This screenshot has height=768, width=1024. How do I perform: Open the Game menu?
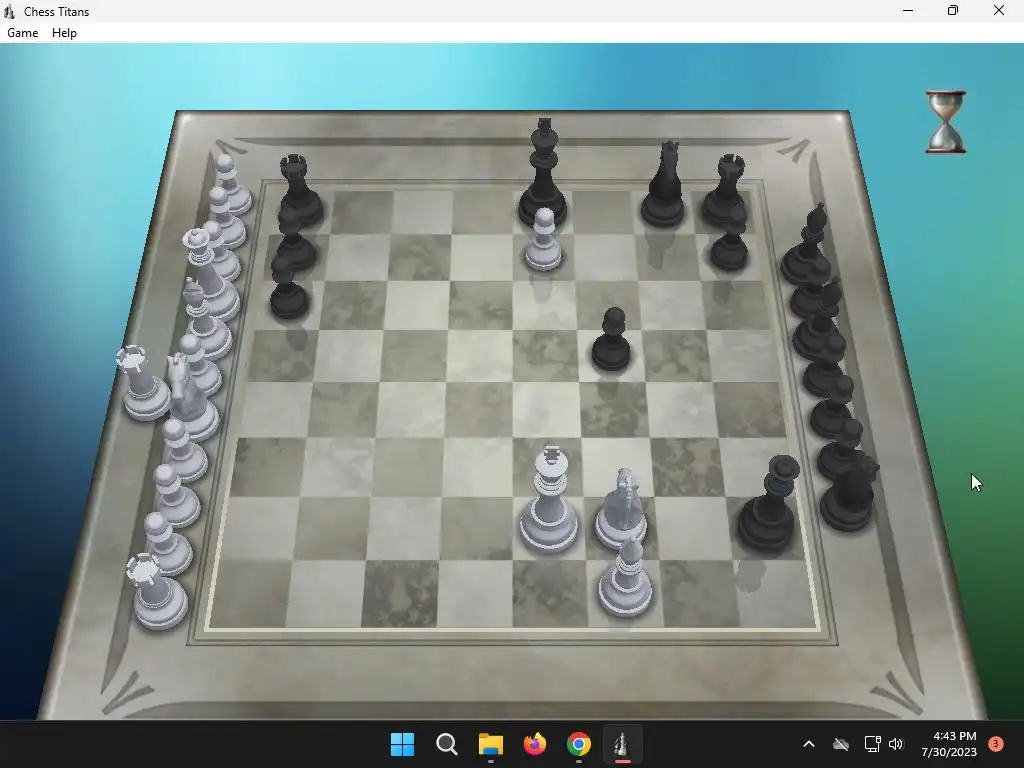coord(22,33)
